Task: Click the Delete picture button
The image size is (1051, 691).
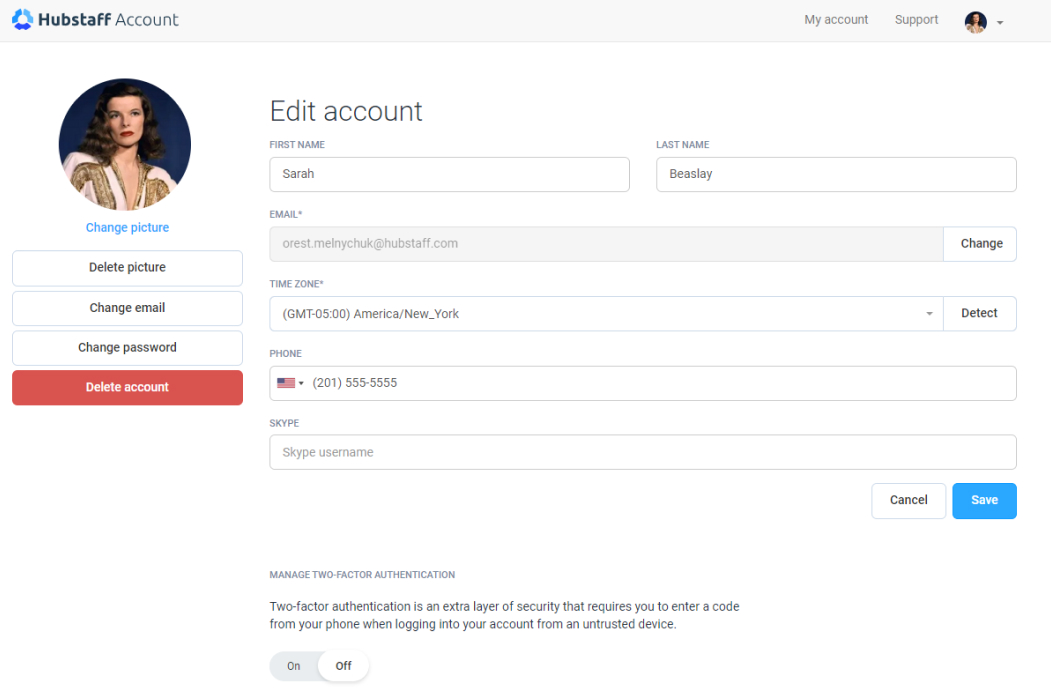Action: click(127, 267)
